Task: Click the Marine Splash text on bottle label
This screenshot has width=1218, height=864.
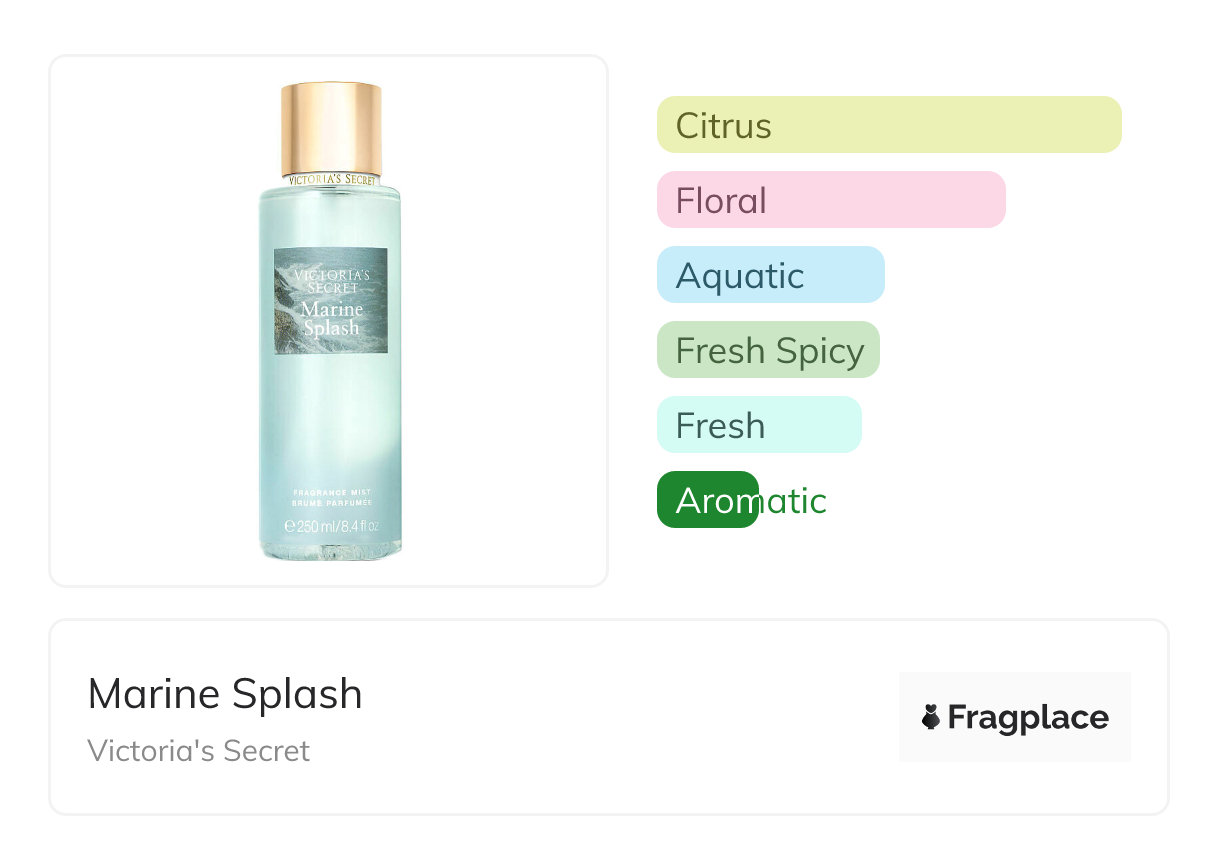Action: [331, 318]
